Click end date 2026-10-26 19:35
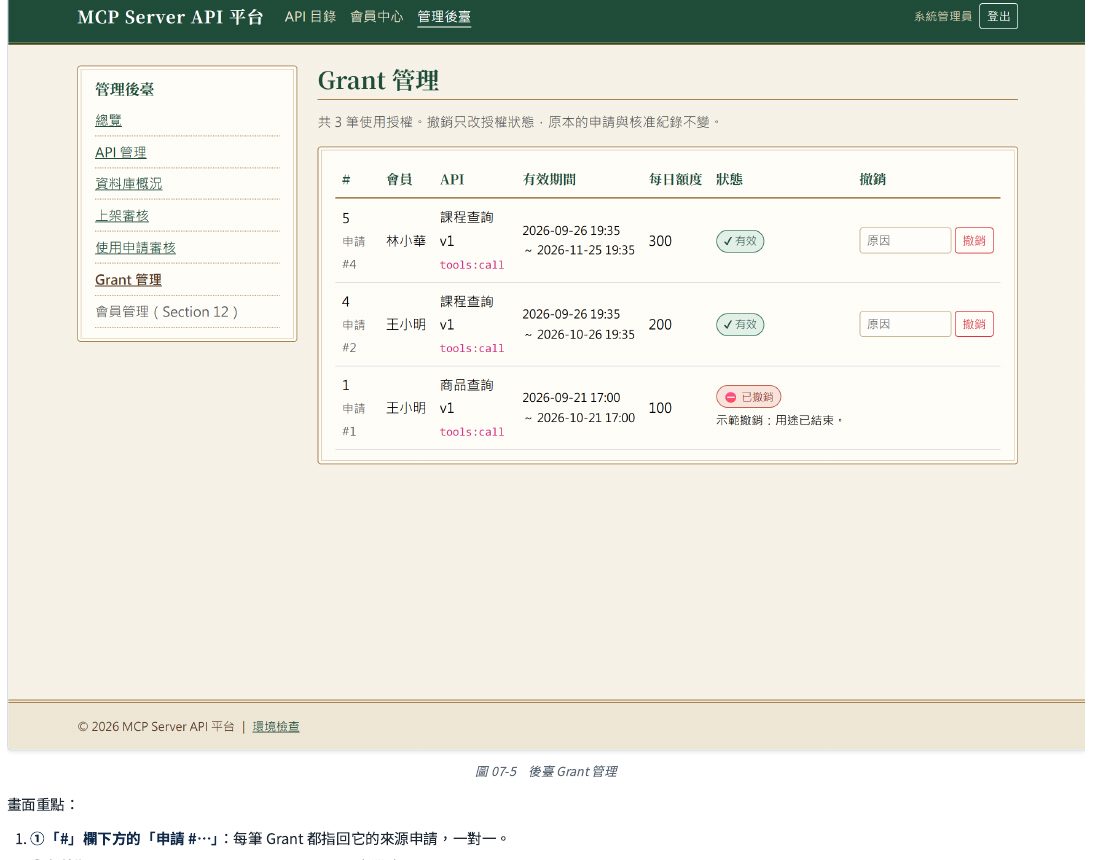Viewport: 1093px width, 860px height. point(586,335)
